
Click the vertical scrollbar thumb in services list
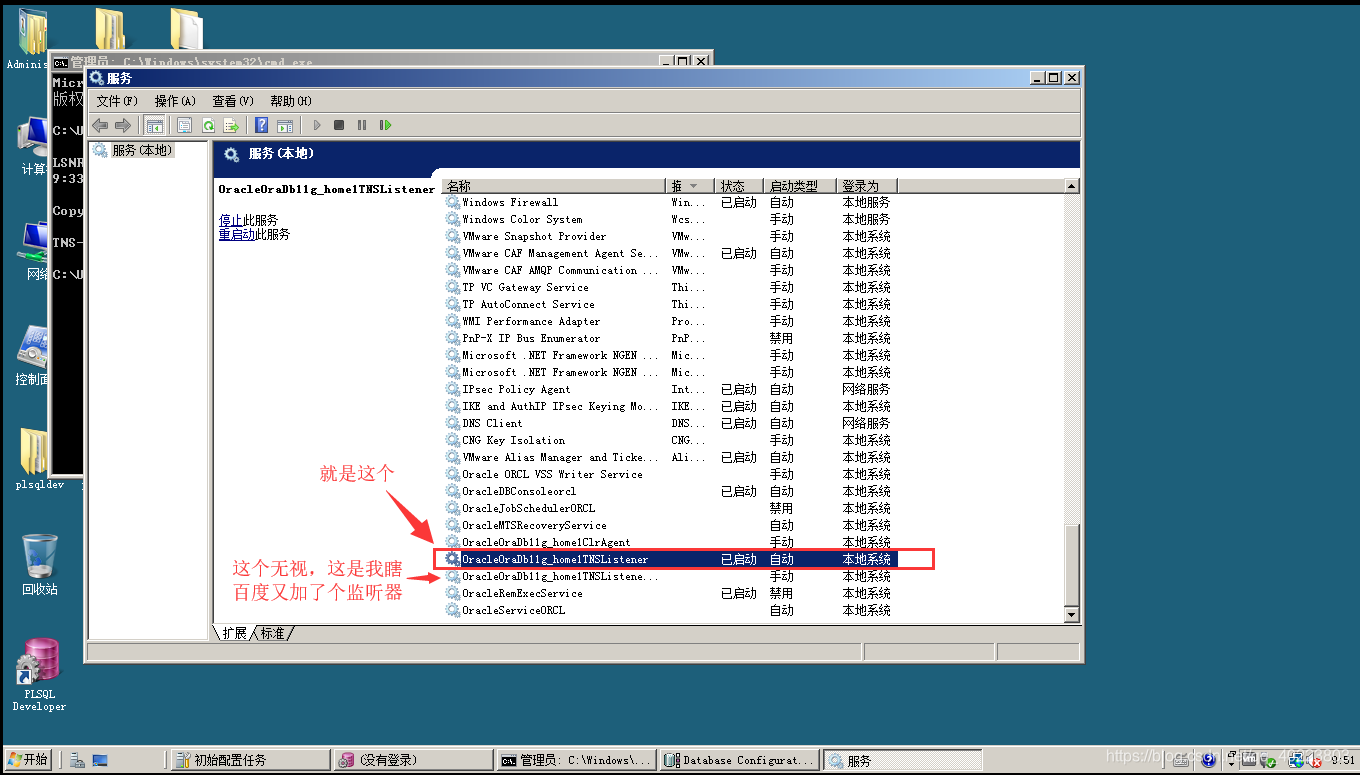click(x=1072, y=565)
